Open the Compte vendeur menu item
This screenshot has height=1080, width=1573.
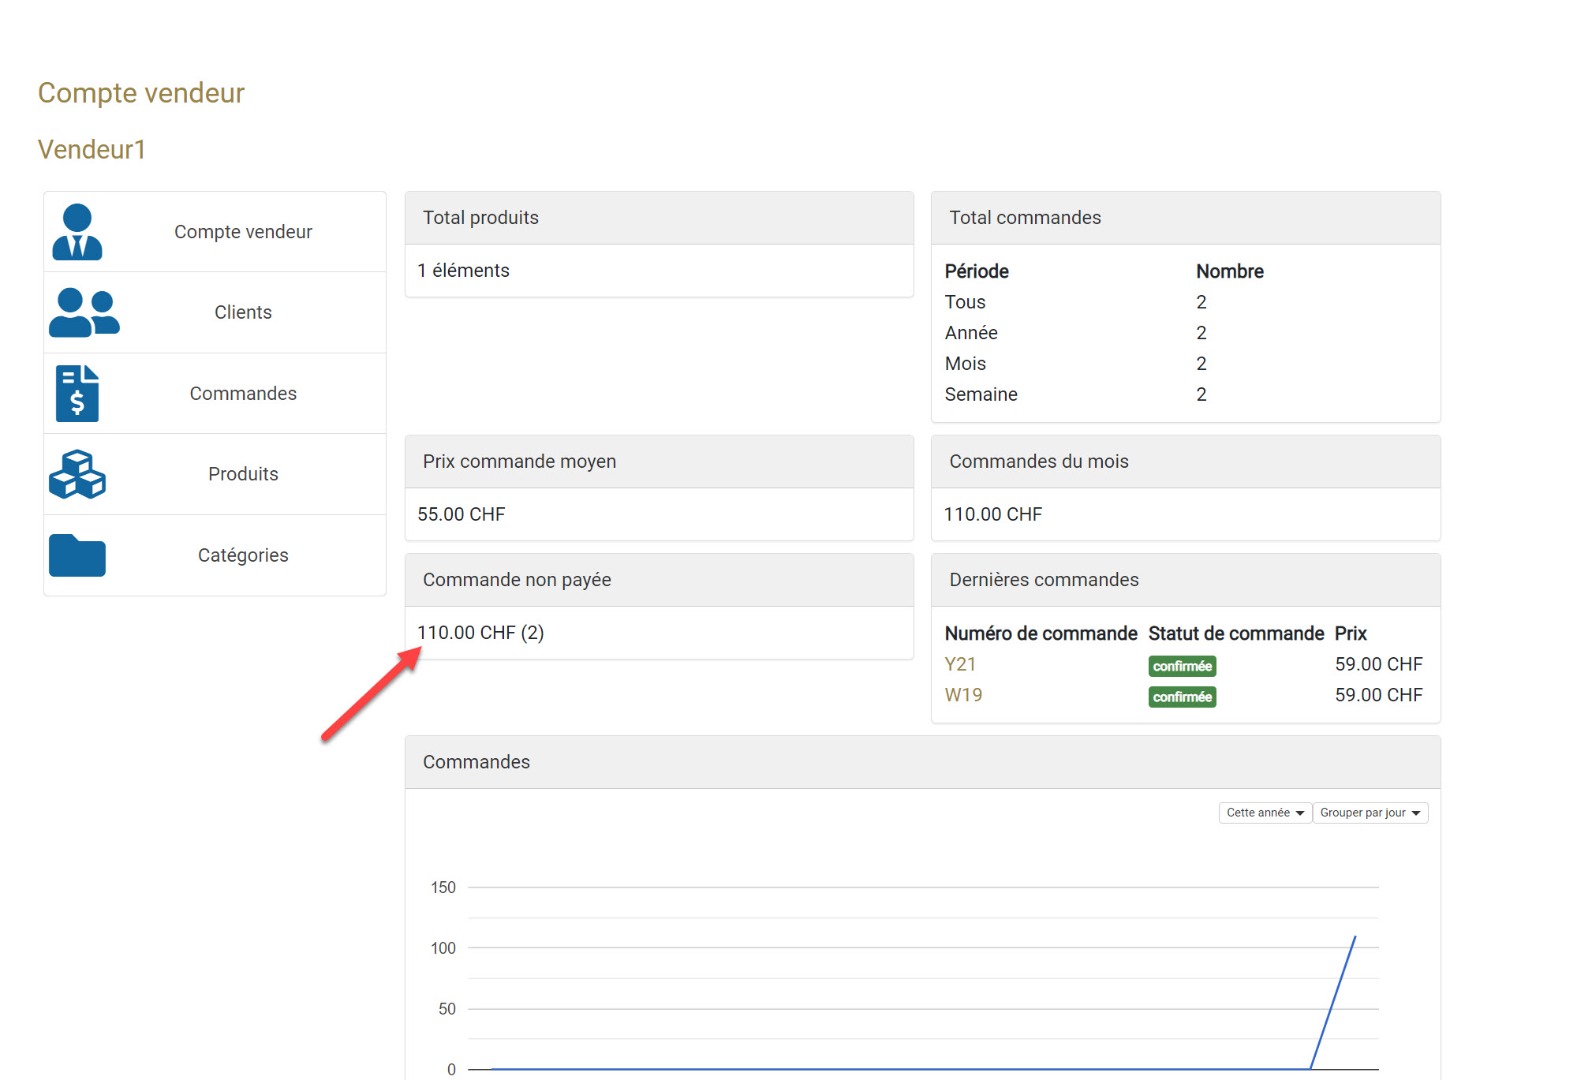click(243, 232)
